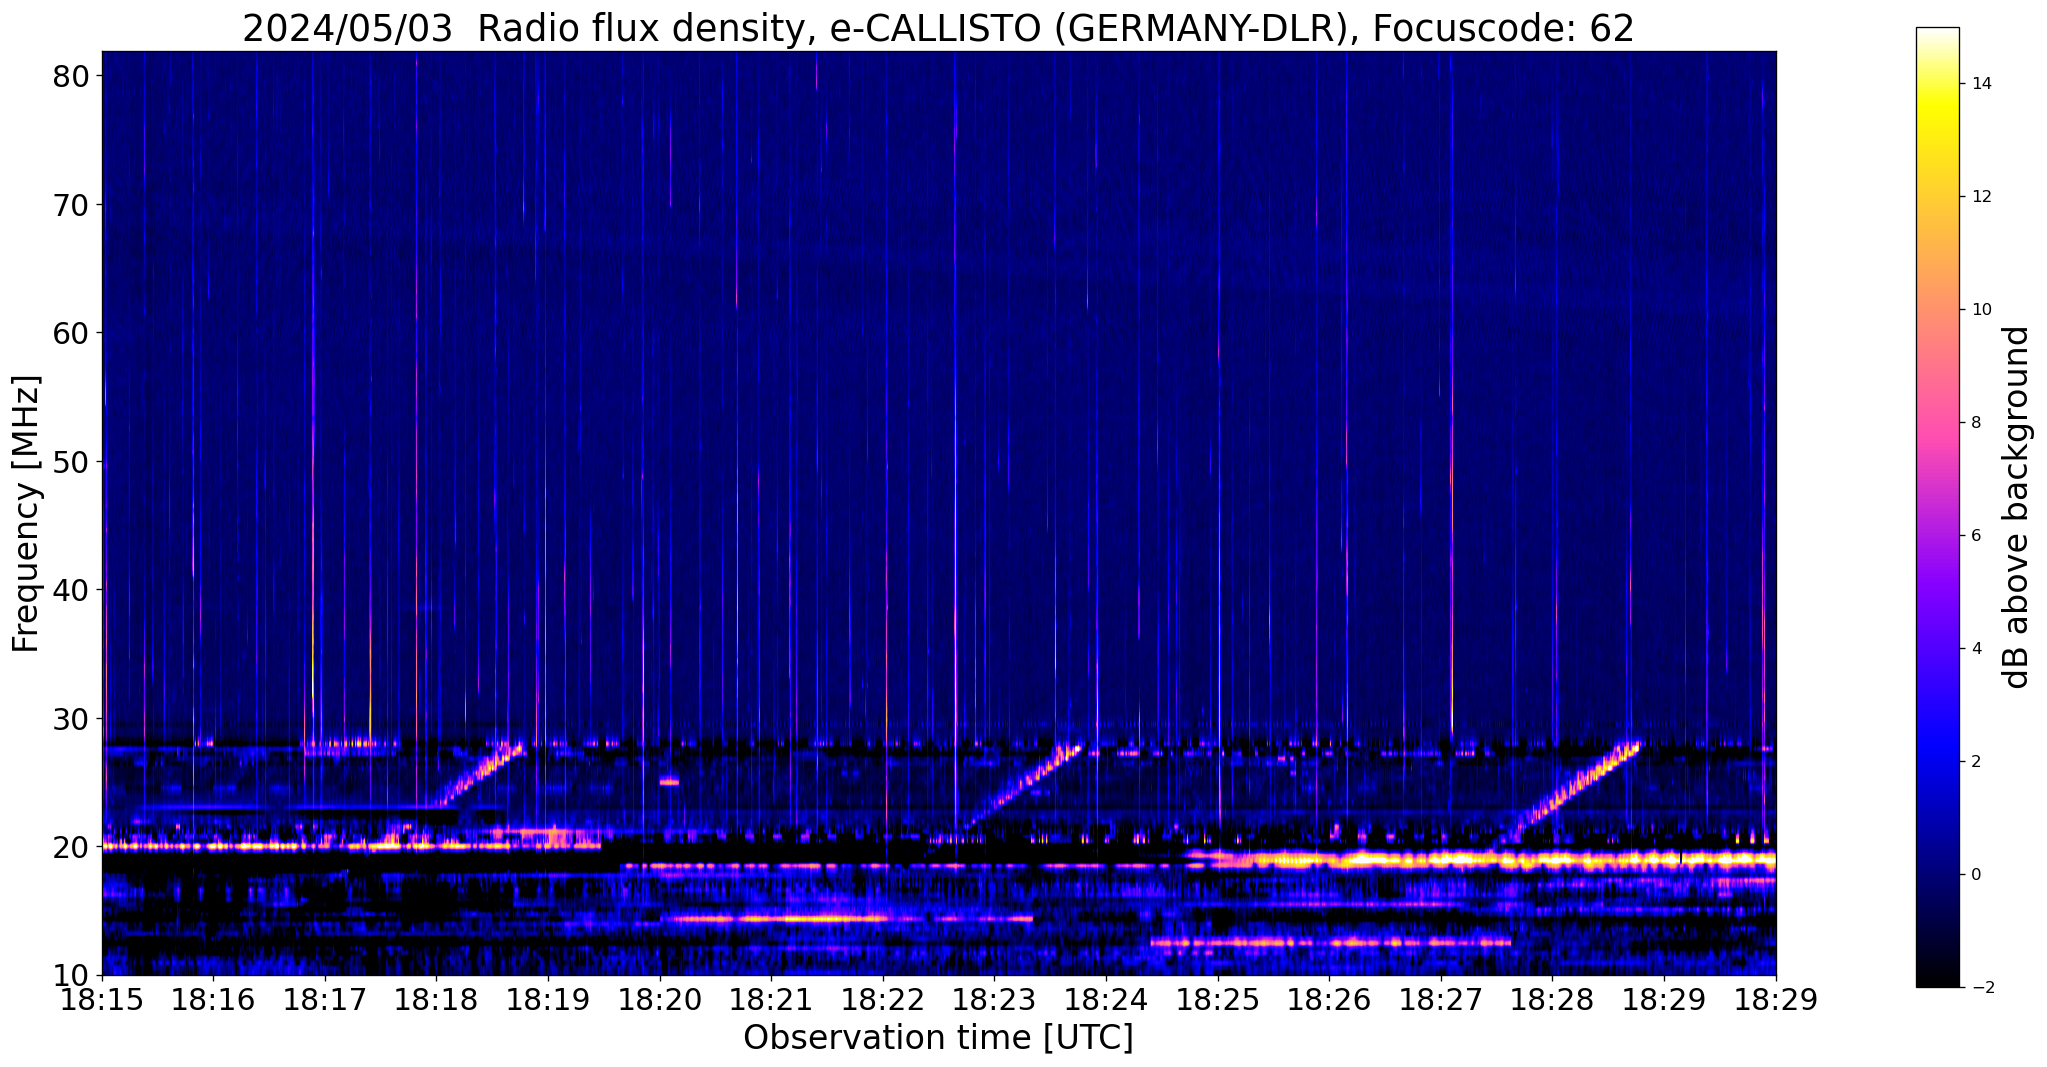The height and width of the screenshot is (1067, 2047).
Task: Click the plot title mentioning e-CALLISTO GERMANY-DLR
Action: 938,27
